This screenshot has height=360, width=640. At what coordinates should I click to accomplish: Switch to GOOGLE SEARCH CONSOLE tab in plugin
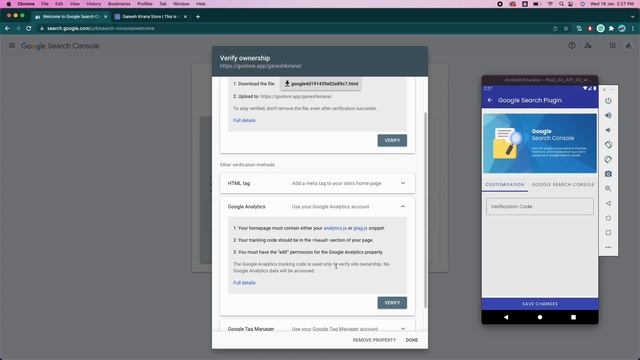(x=563, y=184)
